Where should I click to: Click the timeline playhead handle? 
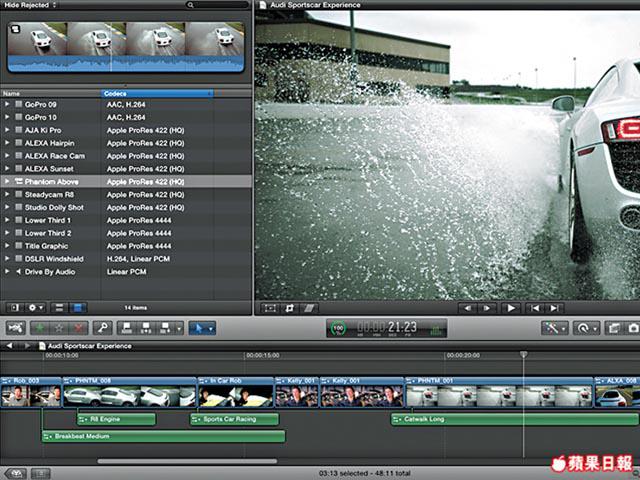pyautogui.click(x=523, y=354)
